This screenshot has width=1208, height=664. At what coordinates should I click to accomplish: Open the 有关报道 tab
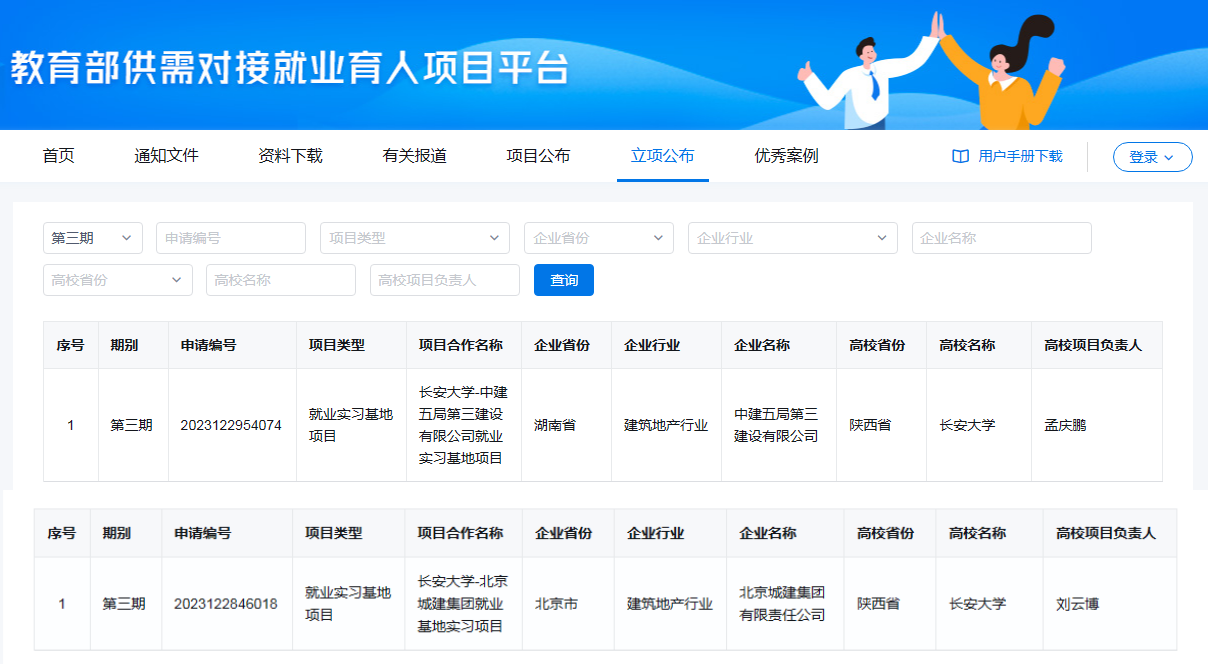pos(414,156)
